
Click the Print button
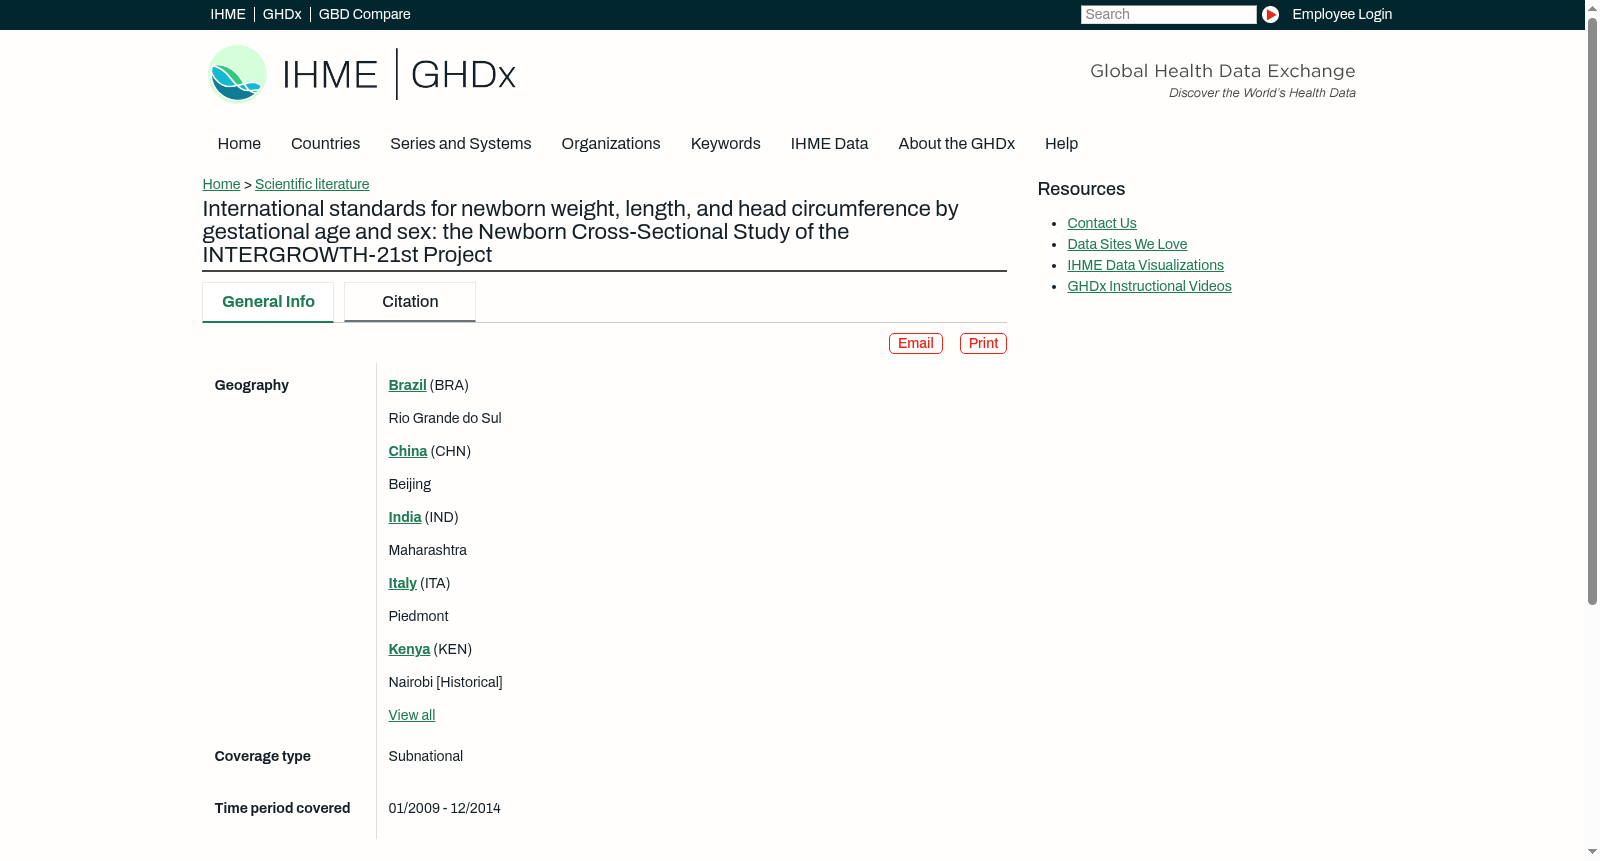point(983,343)
